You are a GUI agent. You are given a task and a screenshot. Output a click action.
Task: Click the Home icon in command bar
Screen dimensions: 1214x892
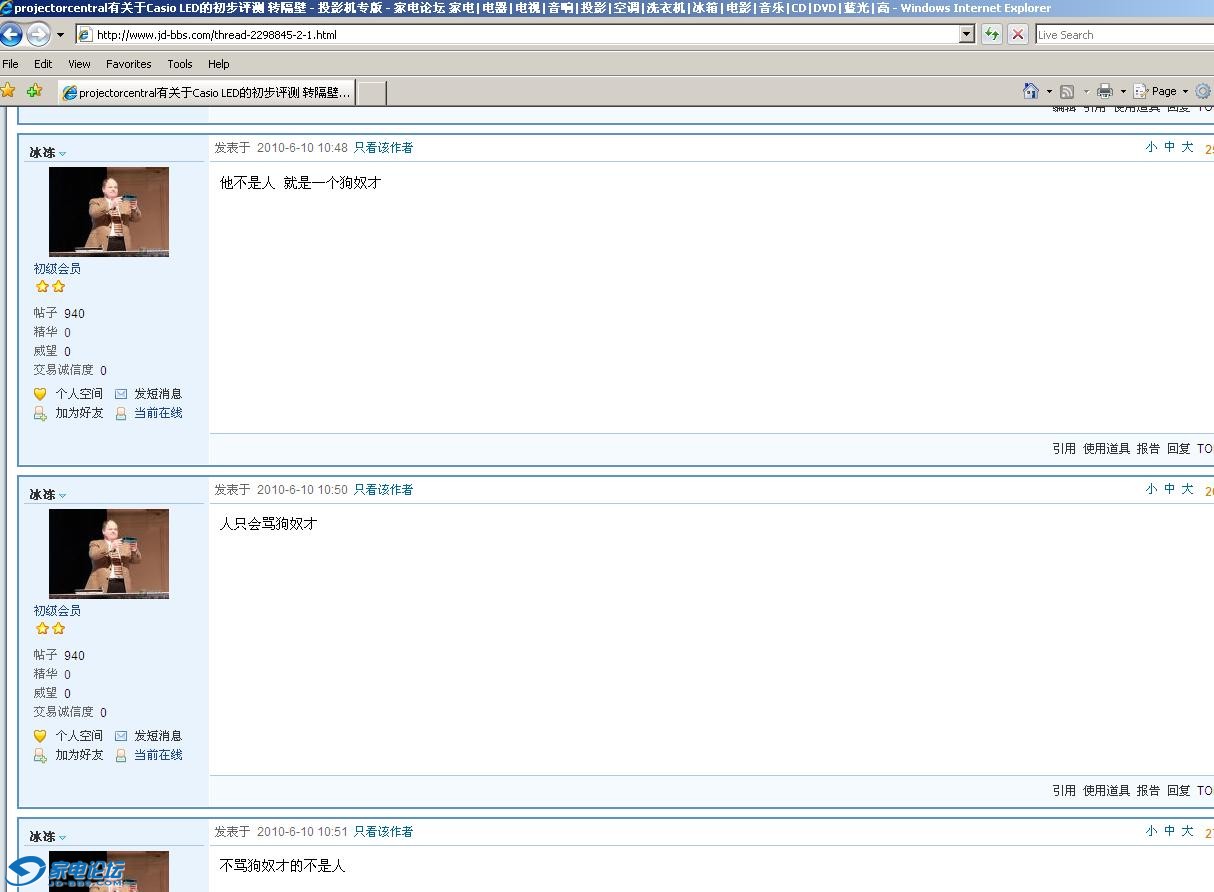[x=1031, y=91]
